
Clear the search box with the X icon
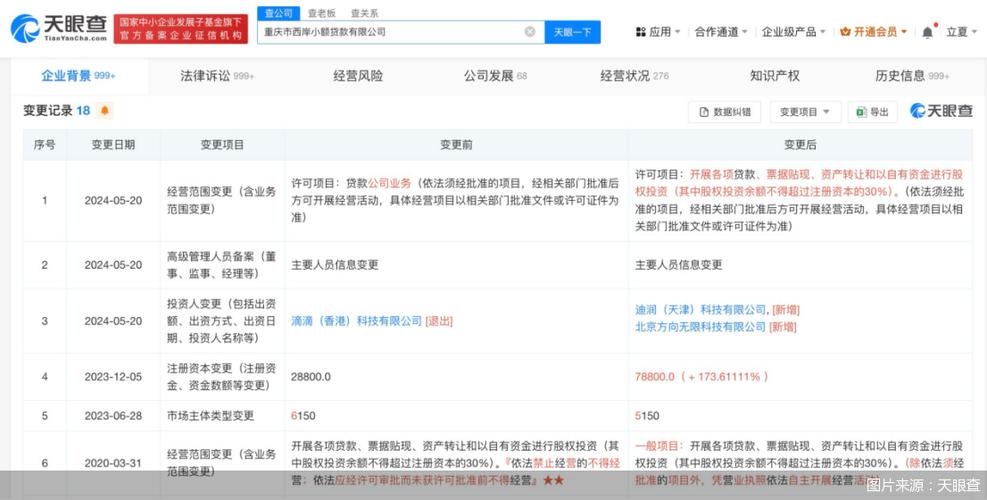530,31
